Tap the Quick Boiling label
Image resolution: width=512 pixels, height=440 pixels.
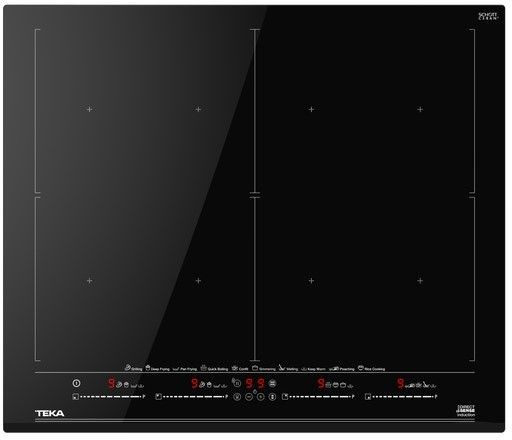click(218, 369)
